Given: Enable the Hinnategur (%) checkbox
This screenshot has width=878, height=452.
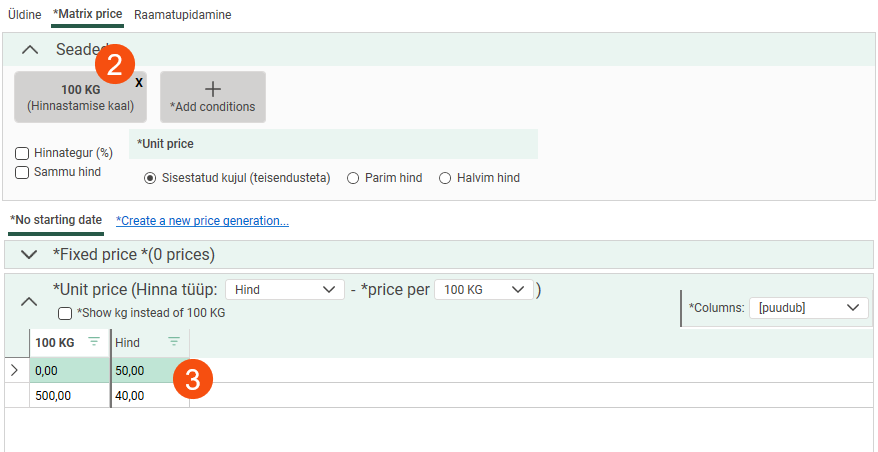Looking at the screenshot, I should [x=22, y=154].
